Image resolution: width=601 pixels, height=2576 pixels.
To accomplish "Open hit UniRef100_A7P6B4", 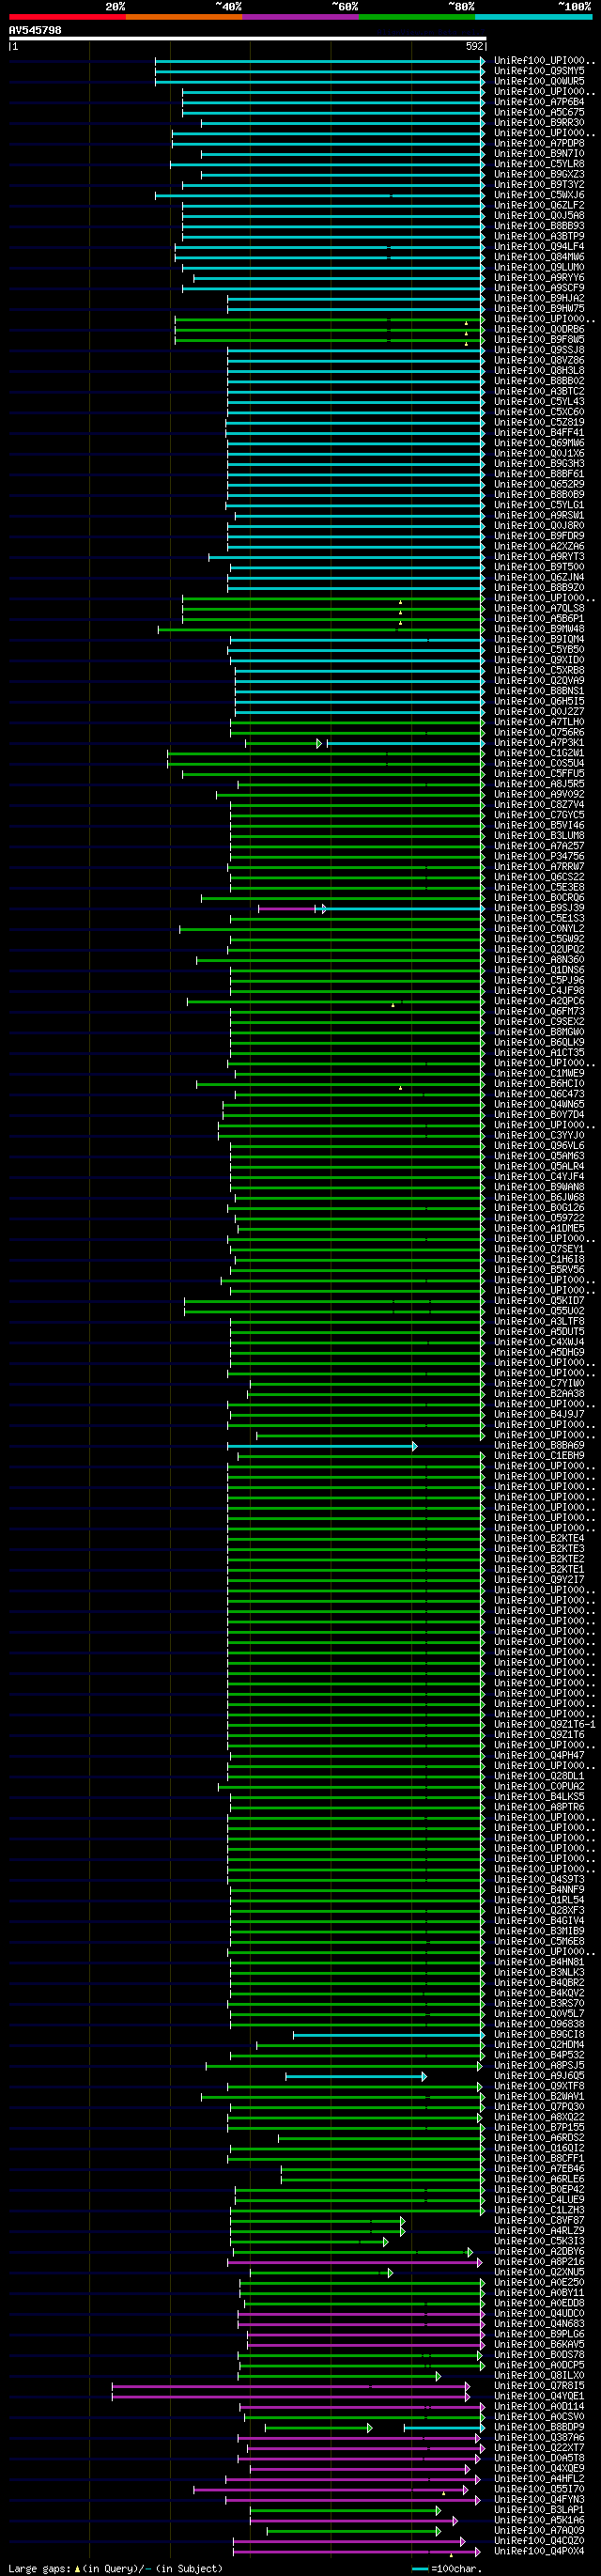I will [x=539, y=102].
